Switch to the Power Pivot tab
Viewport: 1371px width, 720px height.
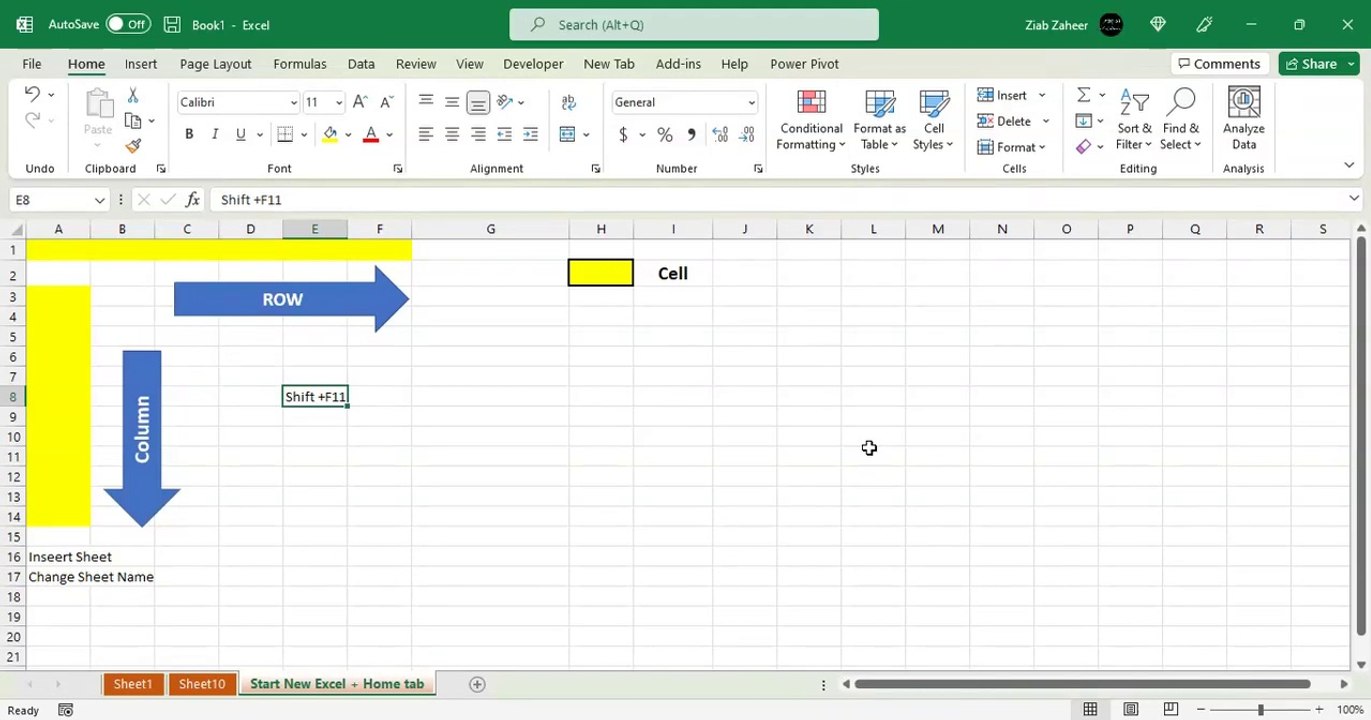point(804,63)
